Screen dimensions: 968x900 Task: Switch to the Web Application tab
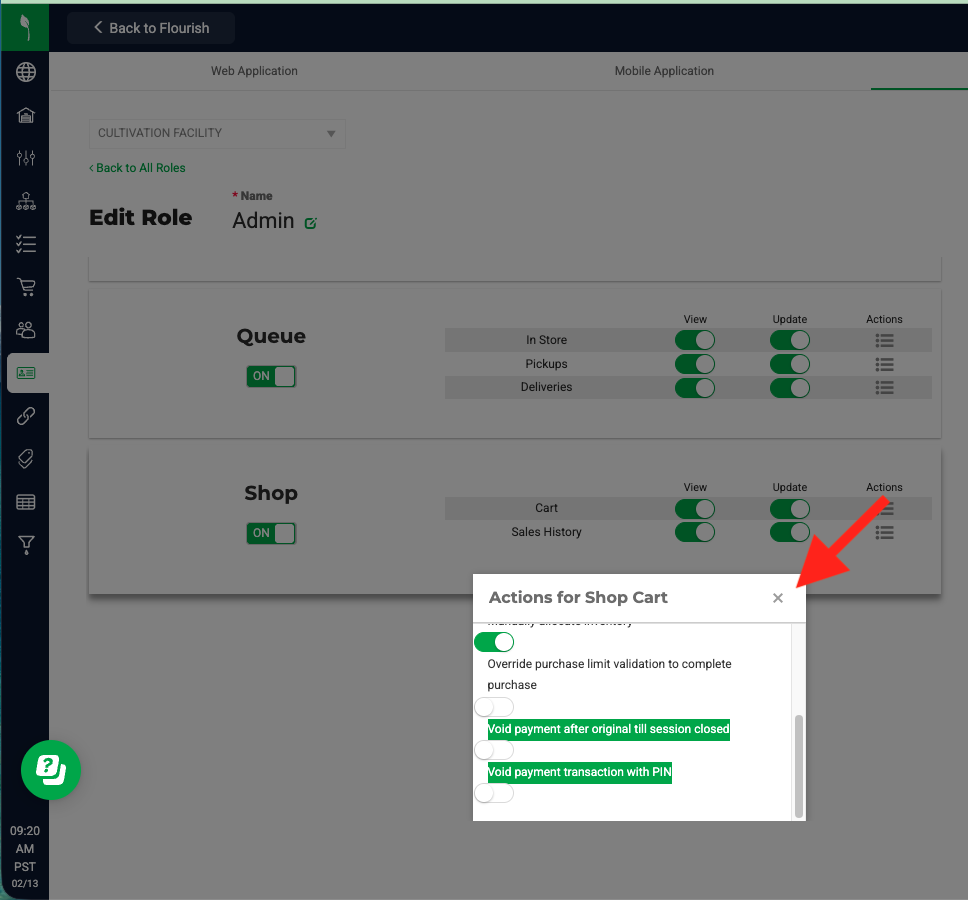(x=254, y=71)
